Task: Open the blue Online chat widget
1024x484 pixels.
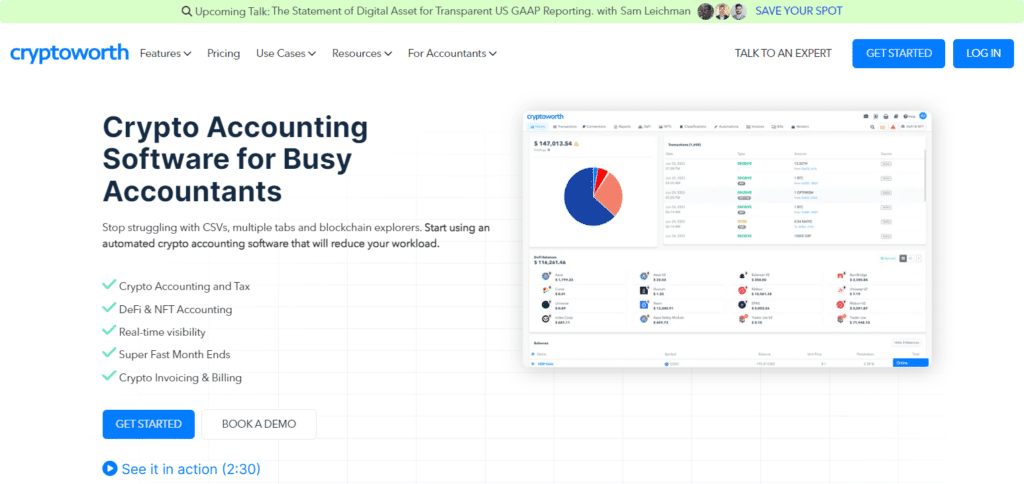Action: [x=910, y=363]
